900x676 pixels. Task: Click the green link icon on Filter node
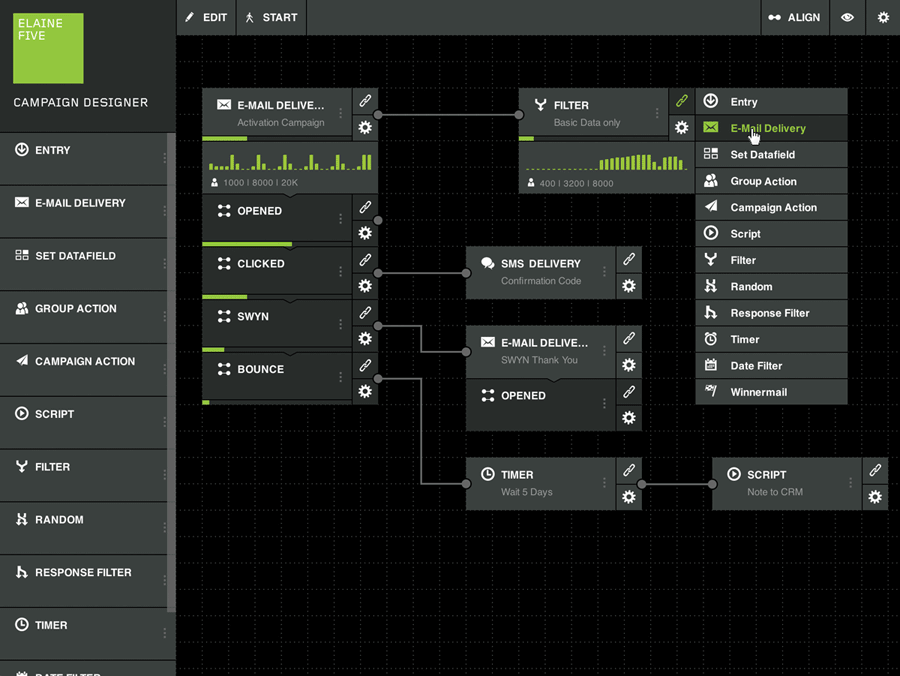pyautogui.click(x=681, y=101)
